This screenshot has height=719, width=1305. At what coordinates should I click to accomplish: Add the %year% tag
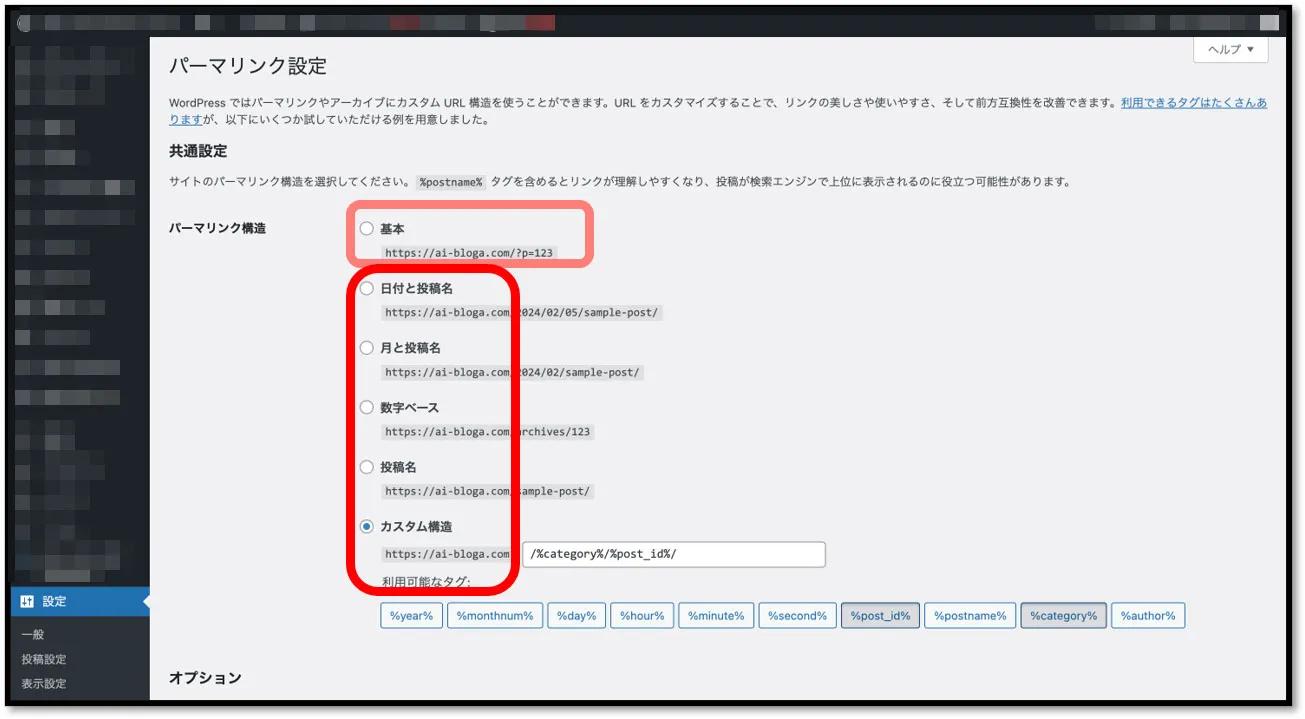(x=411, y=616)
